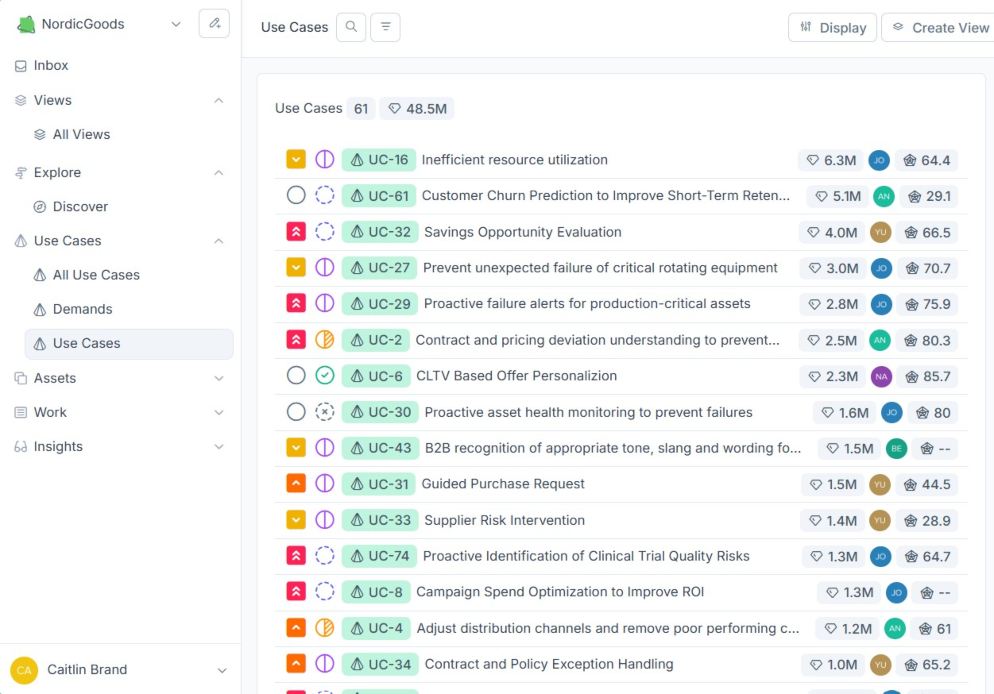Expand the Assets section chevron
The height and width of the screenshot is (694, 994).
click(219, 378)
